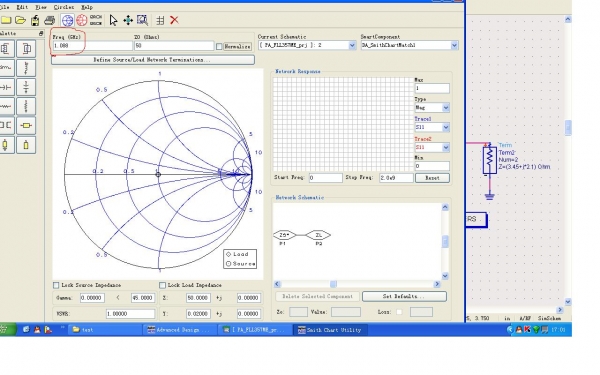Select the series capacitor palette icon
Screen dimensions: 600x375
pyautogui.click(x=6, y=87)
